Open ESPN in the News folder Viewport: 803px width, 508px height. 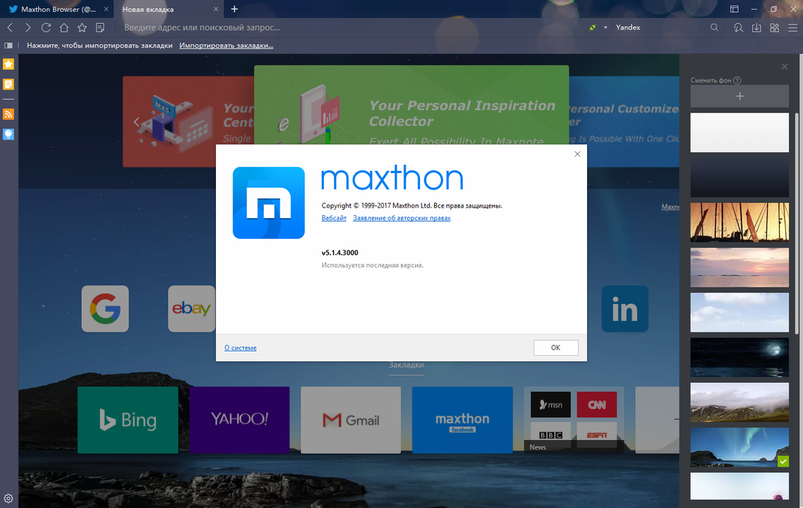point(597,434)
